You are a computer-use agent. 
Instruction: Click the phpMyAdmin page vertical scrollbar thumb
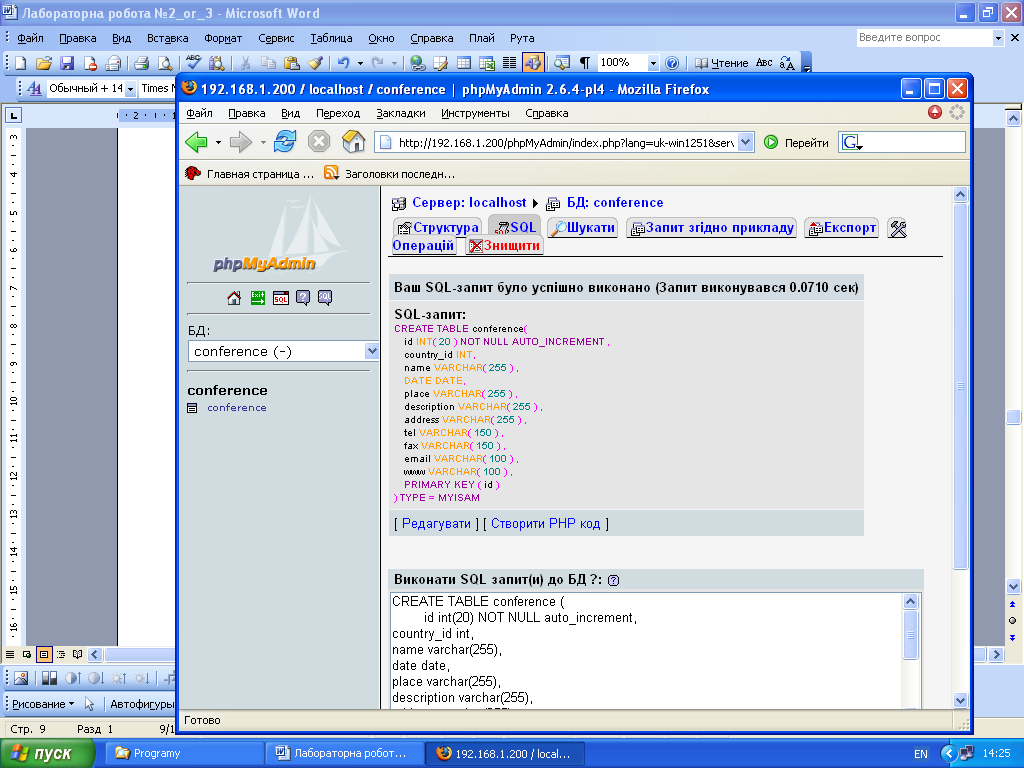point(960,385)
